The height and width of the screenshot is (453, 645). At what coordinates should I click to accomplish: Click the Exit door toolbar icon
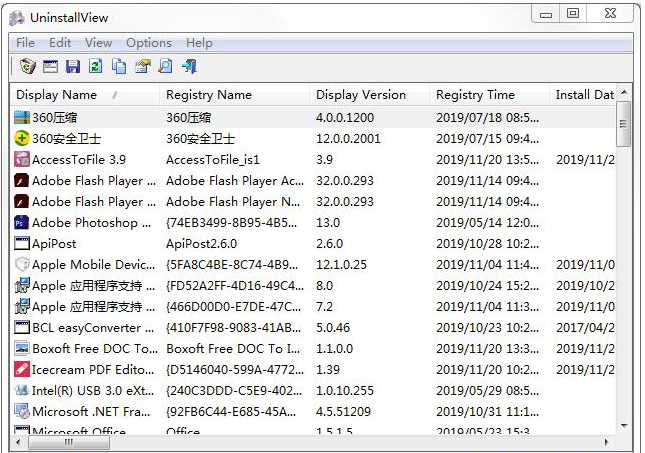[x=189, y=66]
